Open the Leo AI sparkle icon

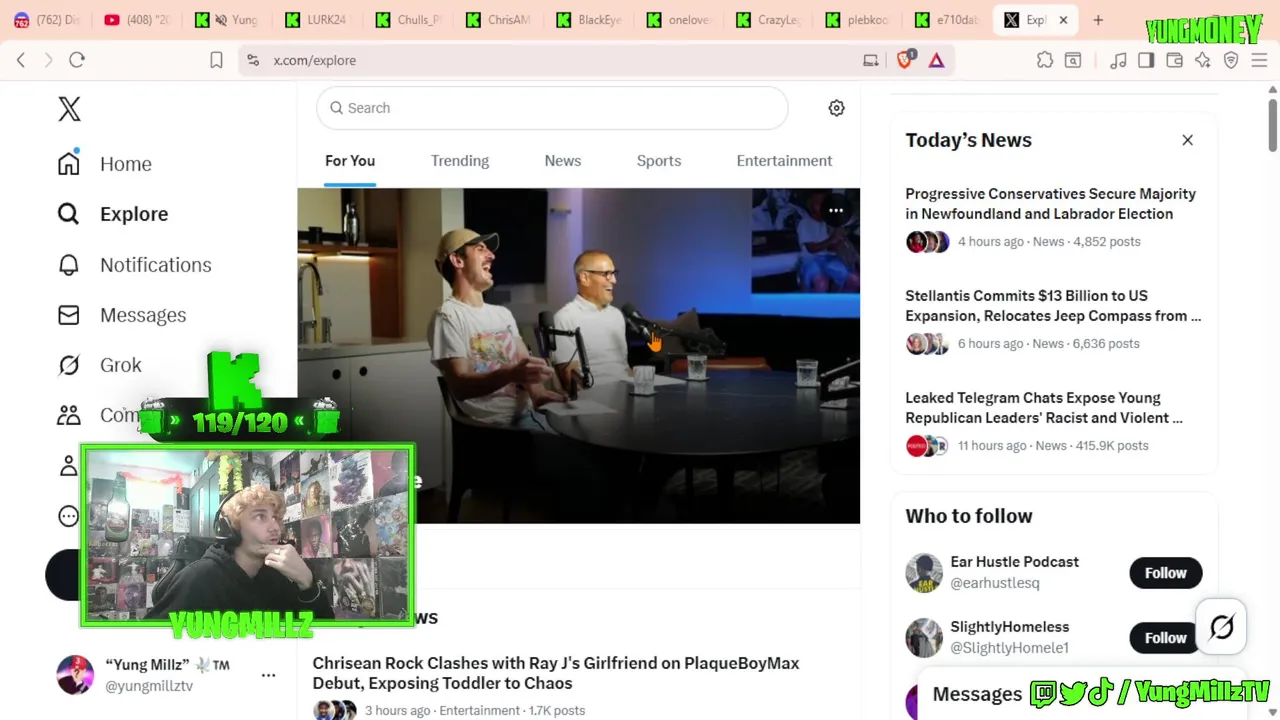point(1203,60)
